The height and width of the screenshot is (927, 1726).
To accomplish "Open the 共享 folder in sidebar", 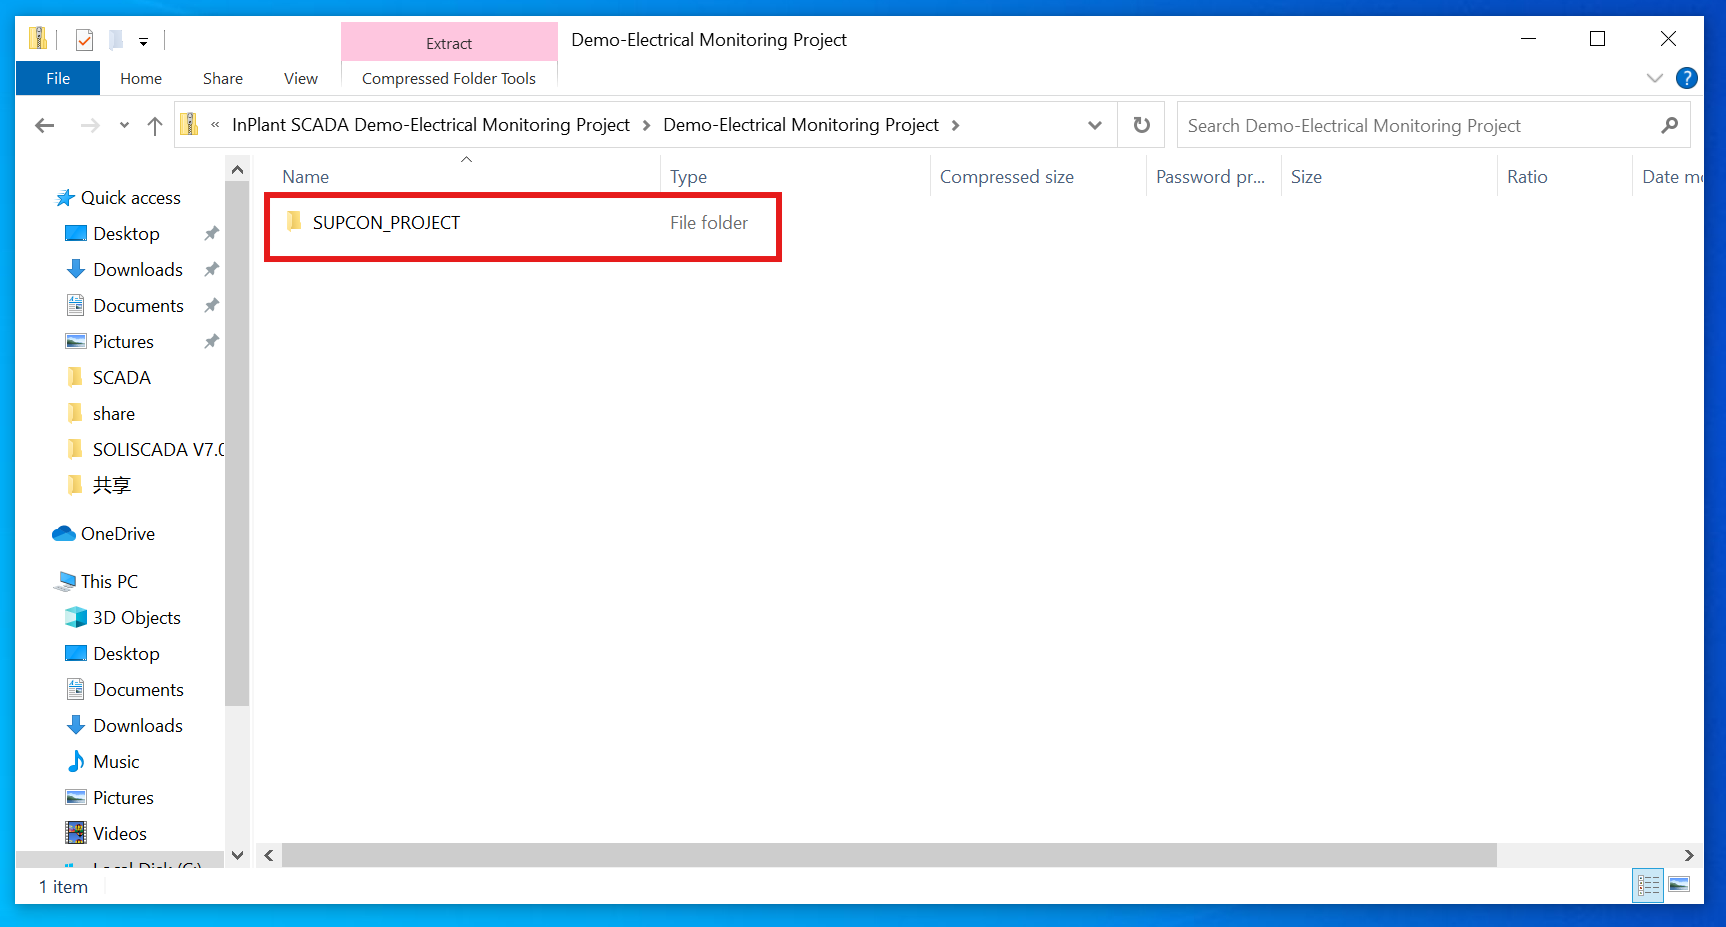I will pos(111,486).
